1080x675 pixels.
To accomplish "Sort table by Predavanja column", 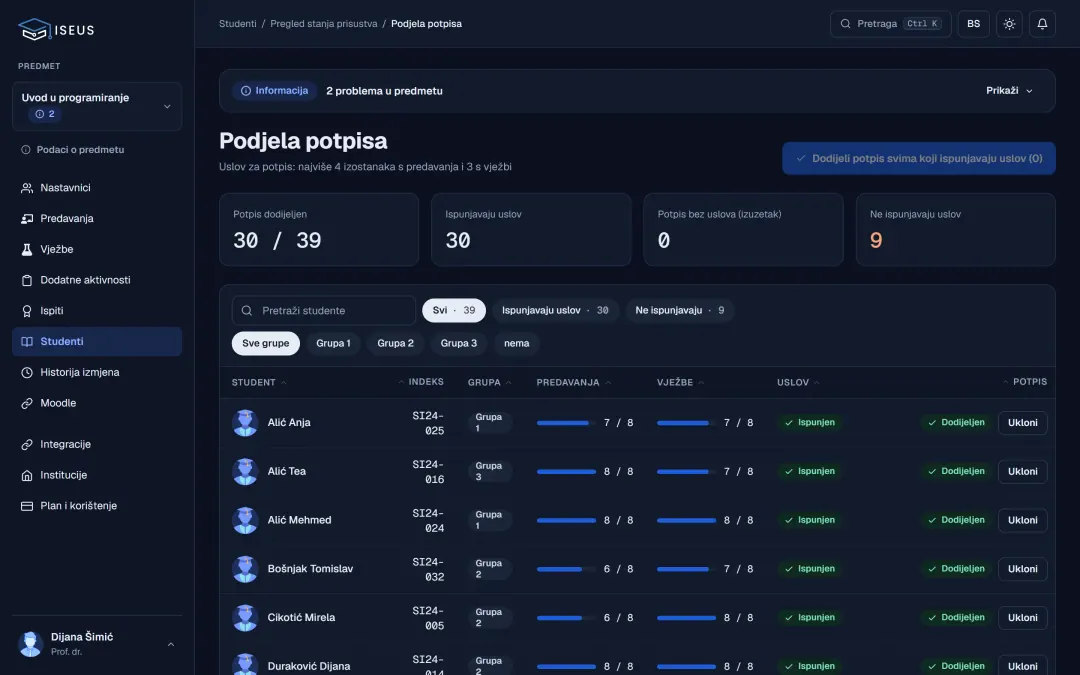I will pyautogui.click(x=574, y=382).
